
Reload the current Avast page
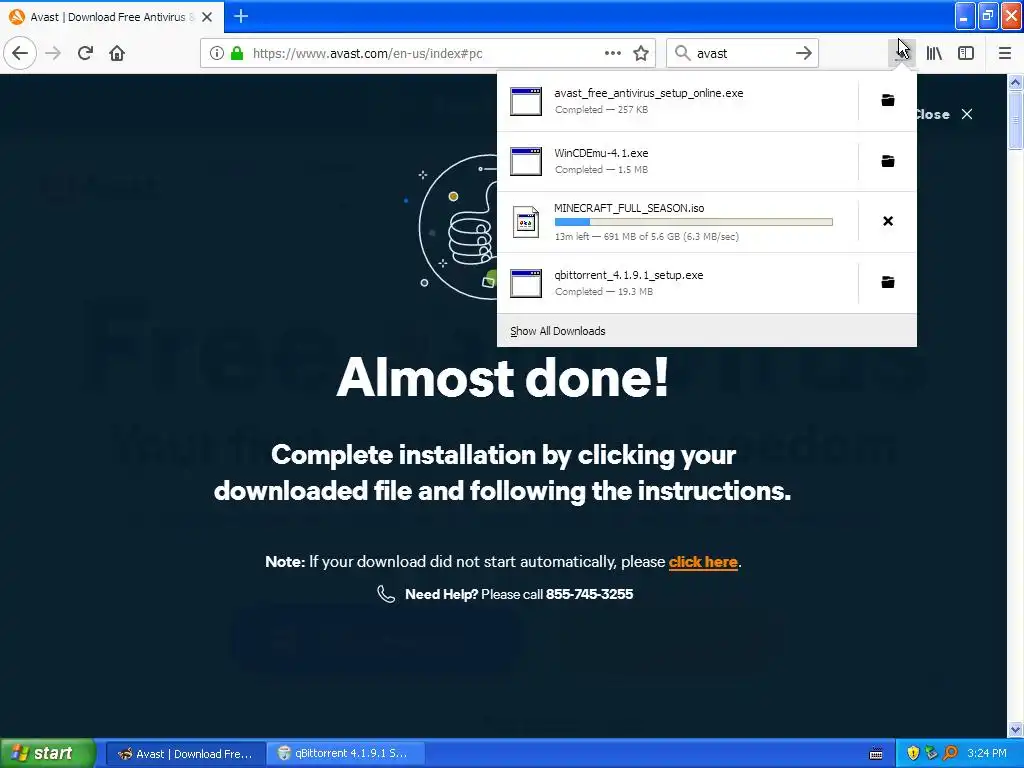coord(85,53)
